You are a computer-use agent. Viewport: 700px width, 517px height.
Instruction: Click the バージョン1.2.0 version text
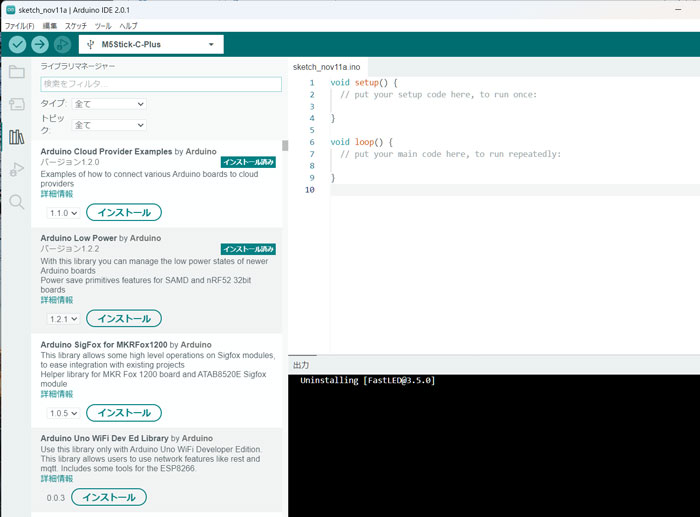coord(70,162)
